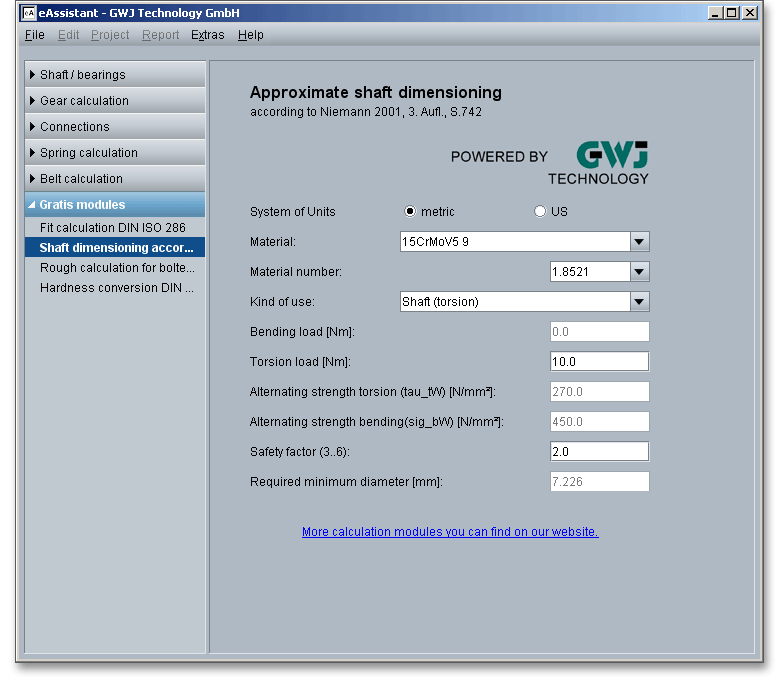Click the GWJ Technology logo
This screenshot has width=779, height=678.
[x=598, y=163]
